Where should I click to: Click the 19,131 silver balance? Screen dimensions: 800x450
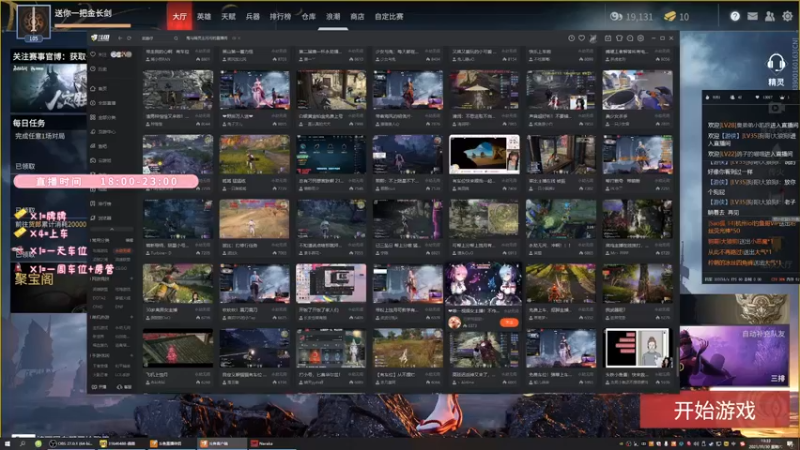point(639,17)
